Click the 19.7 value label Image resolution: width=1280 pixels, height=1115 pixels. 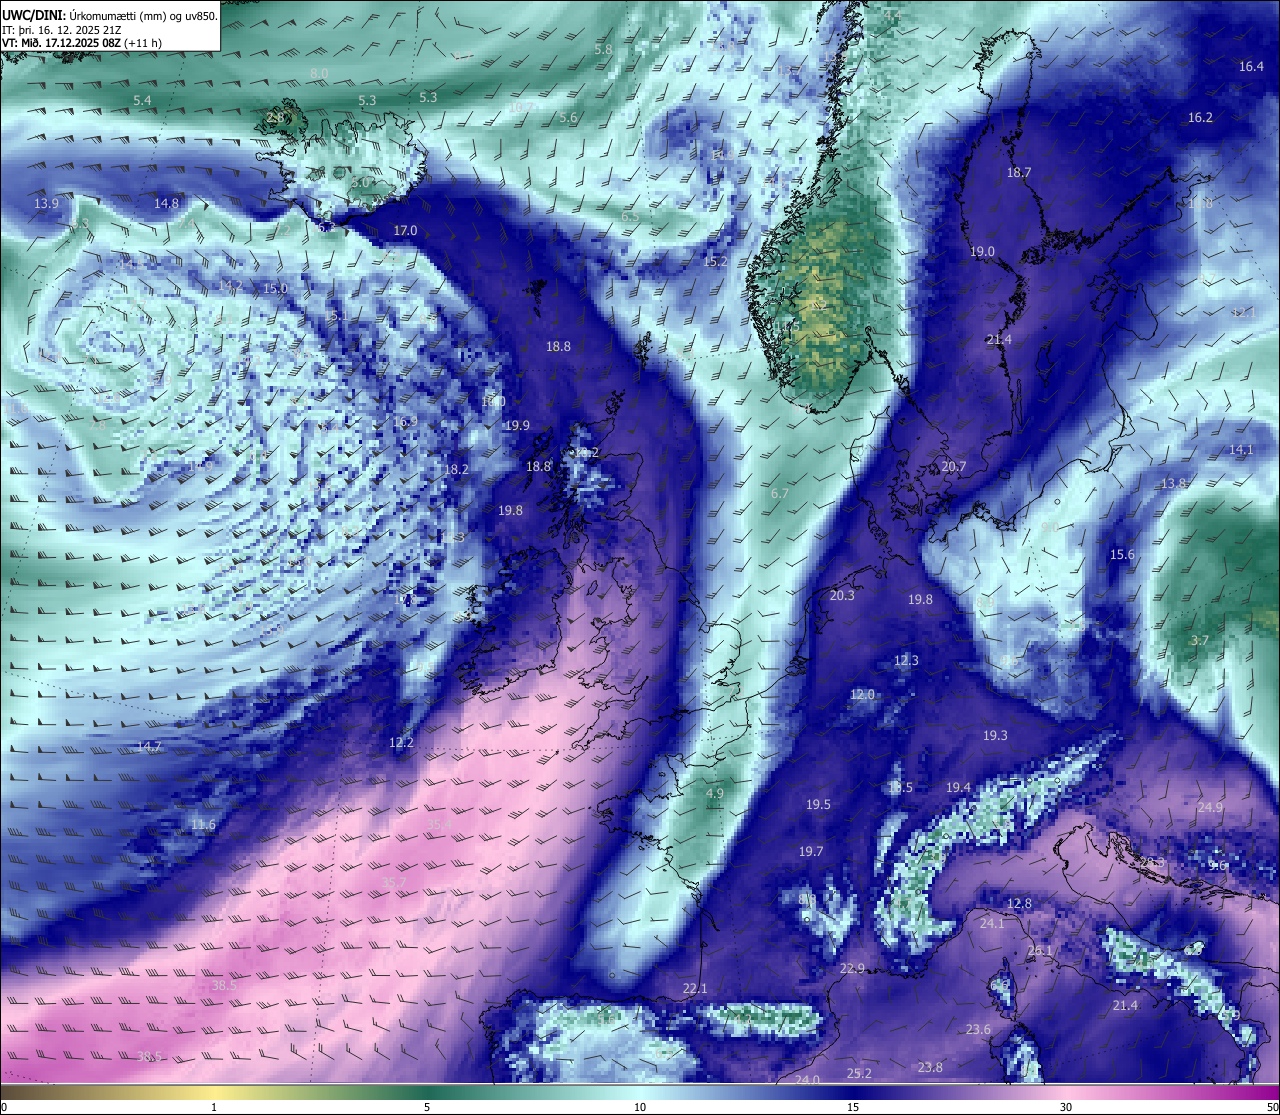(810, 851)
